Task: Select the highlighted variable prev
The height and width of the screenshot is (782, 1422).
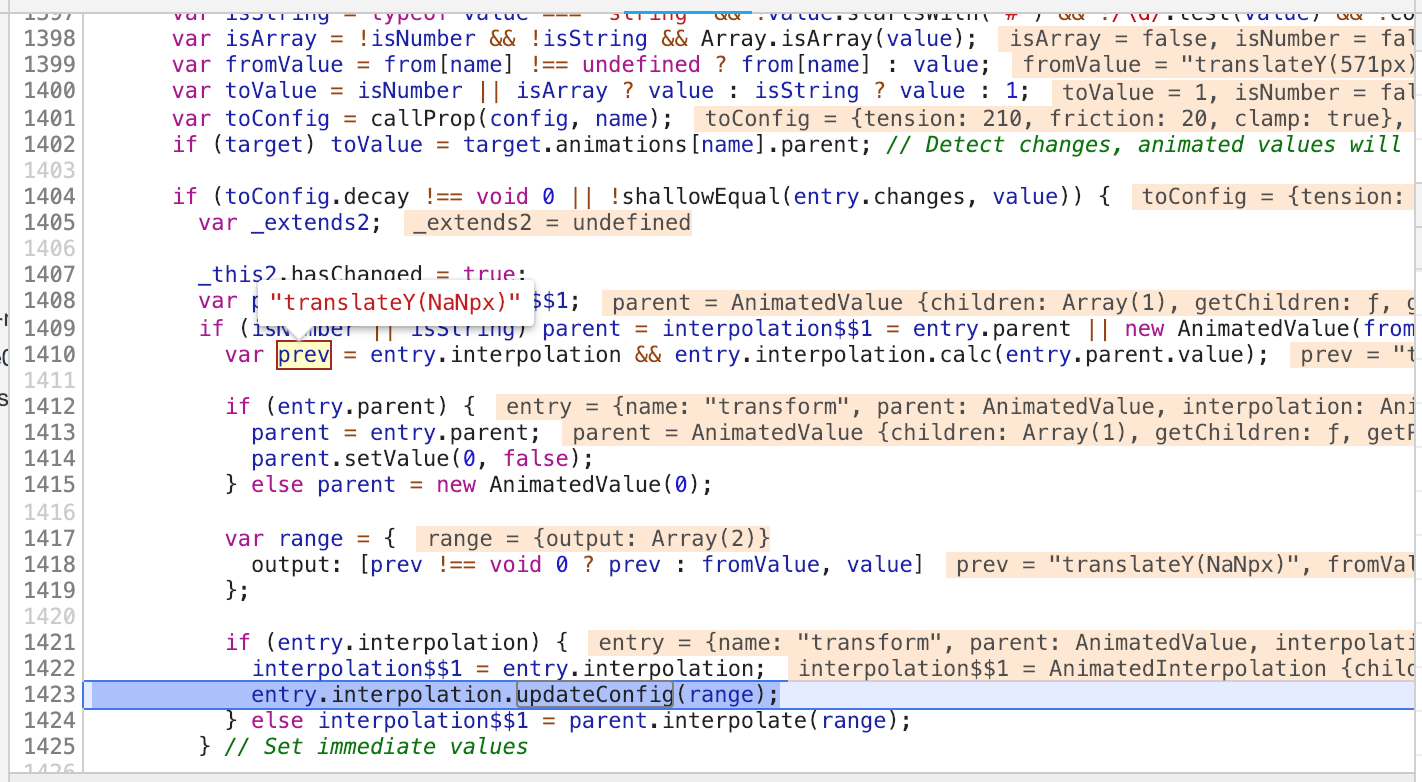Action: 303,354
